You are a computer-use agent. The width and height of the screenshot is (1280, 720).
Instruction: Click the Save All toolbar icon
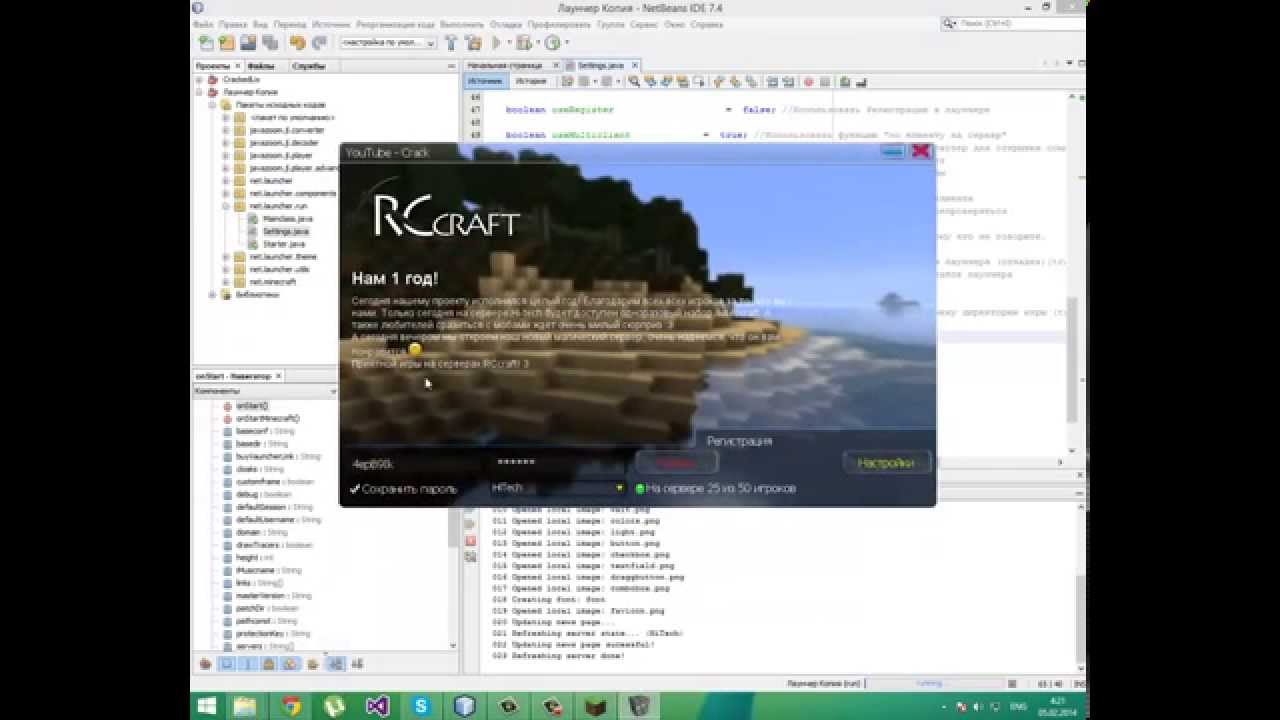[x=270, y=43]
